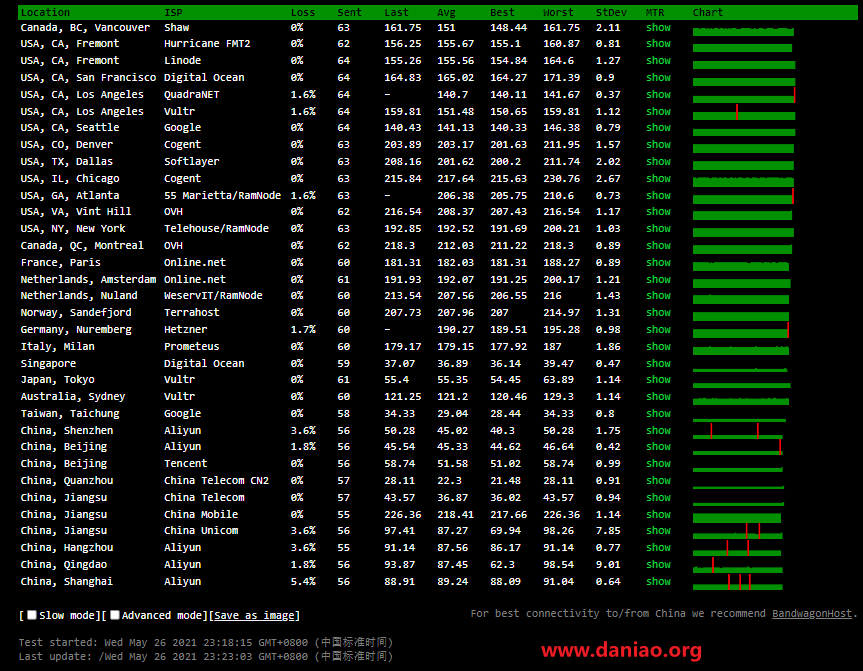The width and height of the screenshot is (863, 671).
Task: Click the latency chart for Shenzhen Aliyun
Action: point(738,430)
